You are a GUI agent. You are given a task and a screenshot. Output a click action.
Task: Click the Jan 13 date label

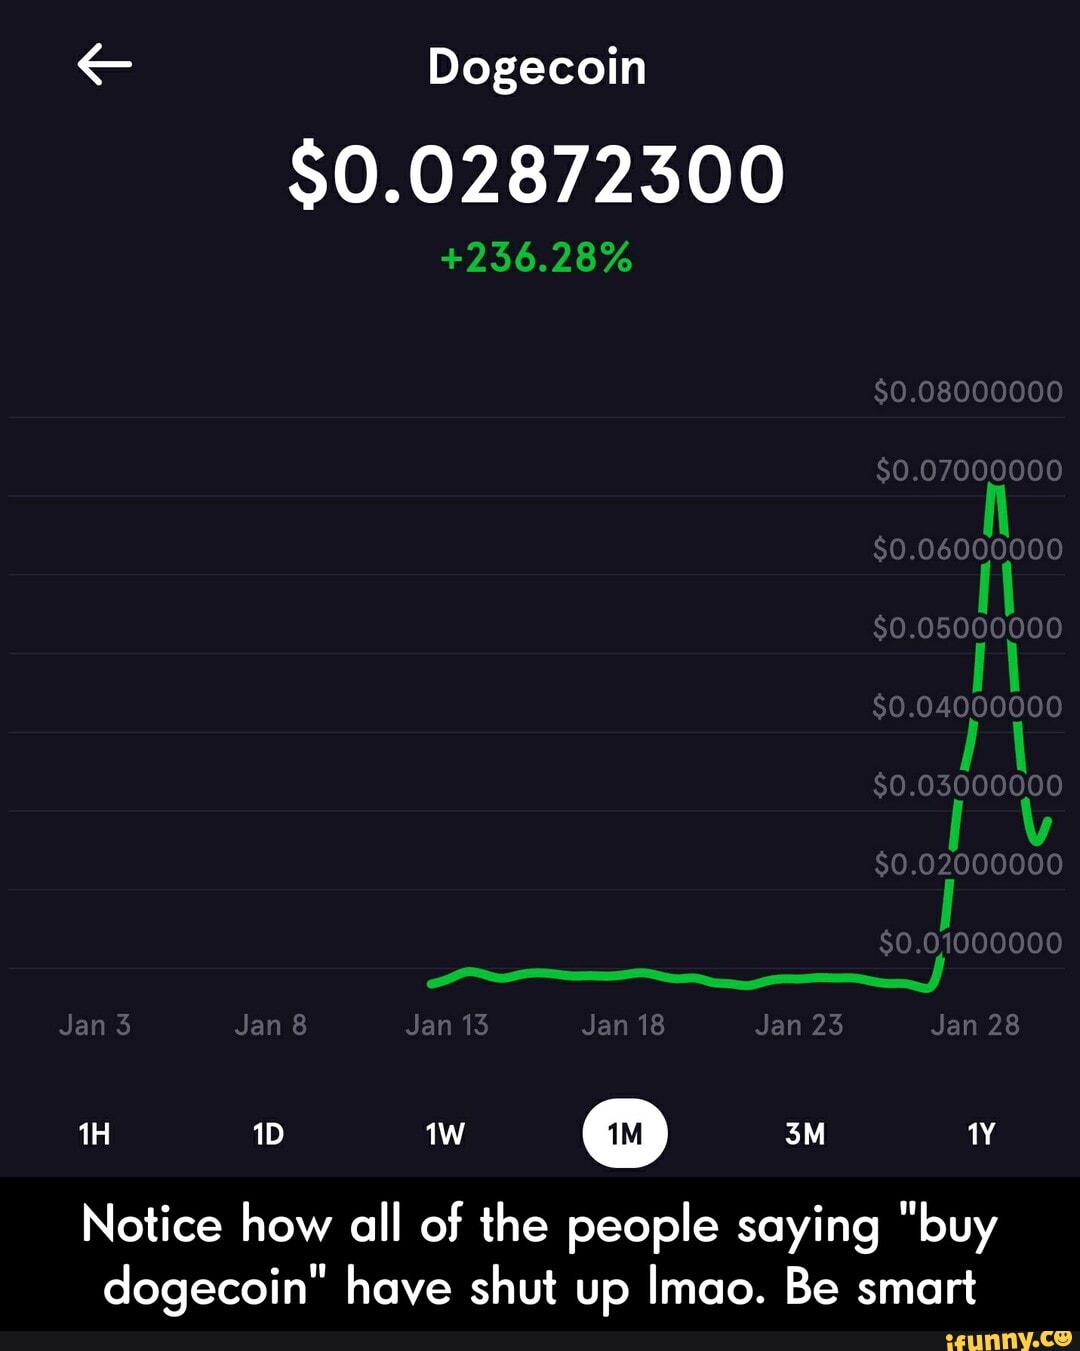(x=447, y=1025)
